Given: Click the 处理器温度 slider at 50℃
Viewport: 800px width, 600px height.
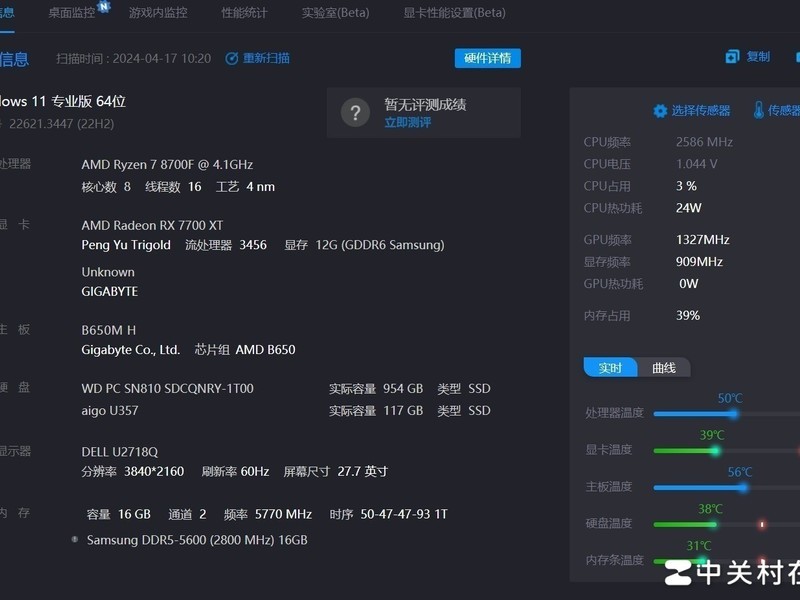Looking at the screenshot, I should (733, 414).
